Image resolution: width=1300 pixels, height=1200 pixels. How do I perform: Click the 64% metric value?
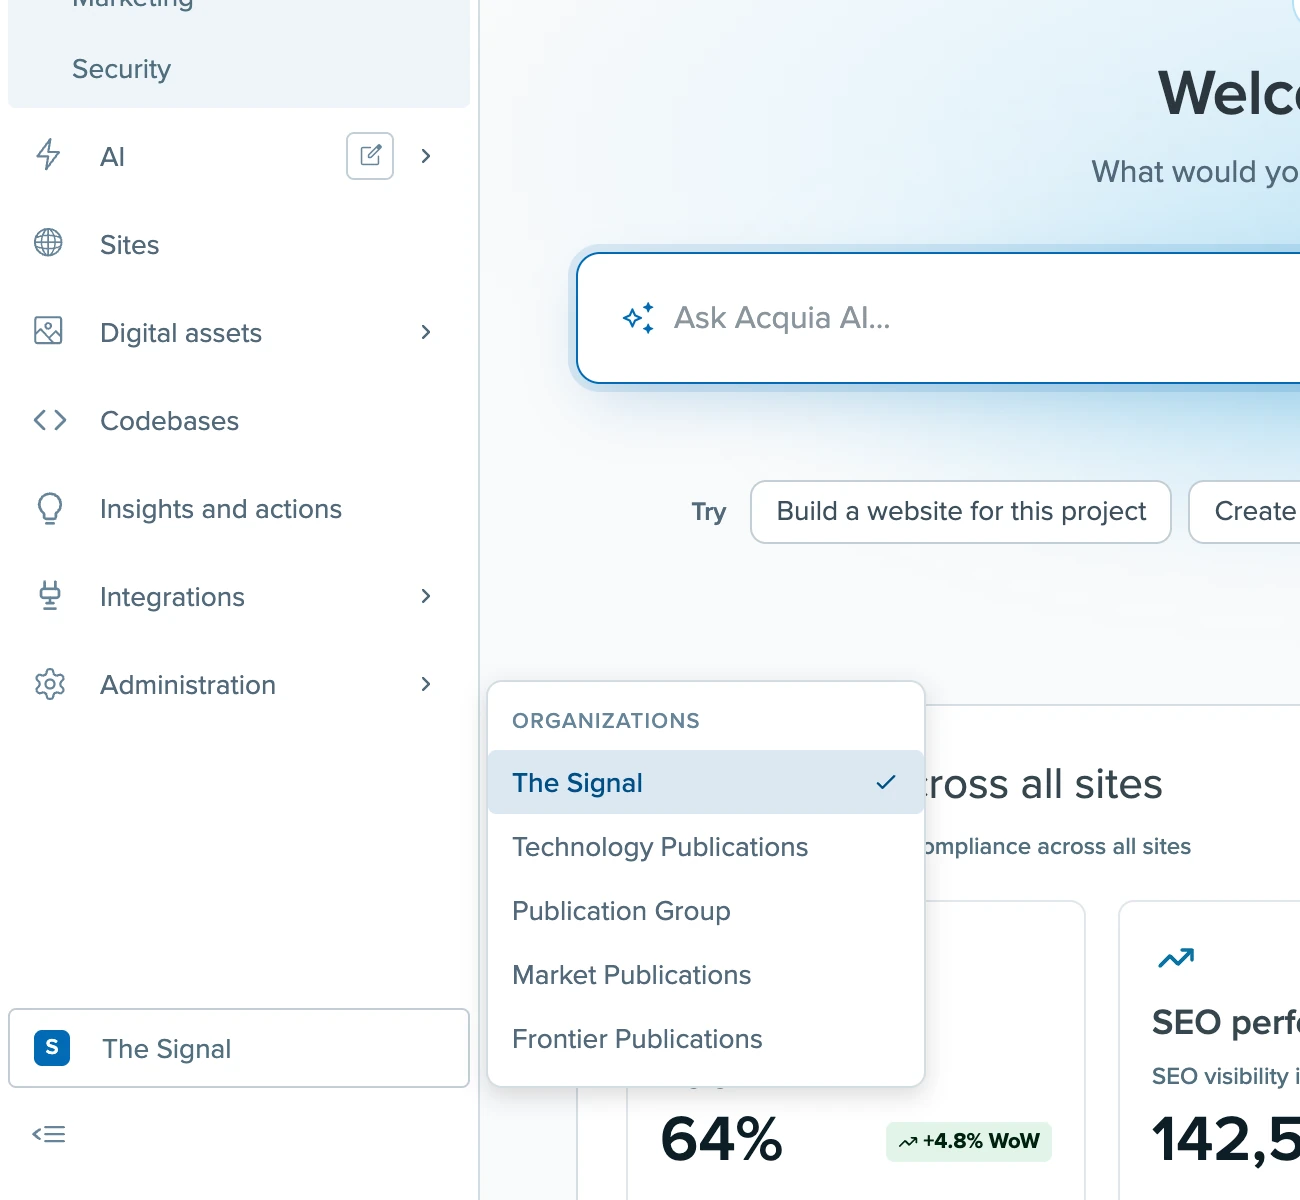point(722,1140)
